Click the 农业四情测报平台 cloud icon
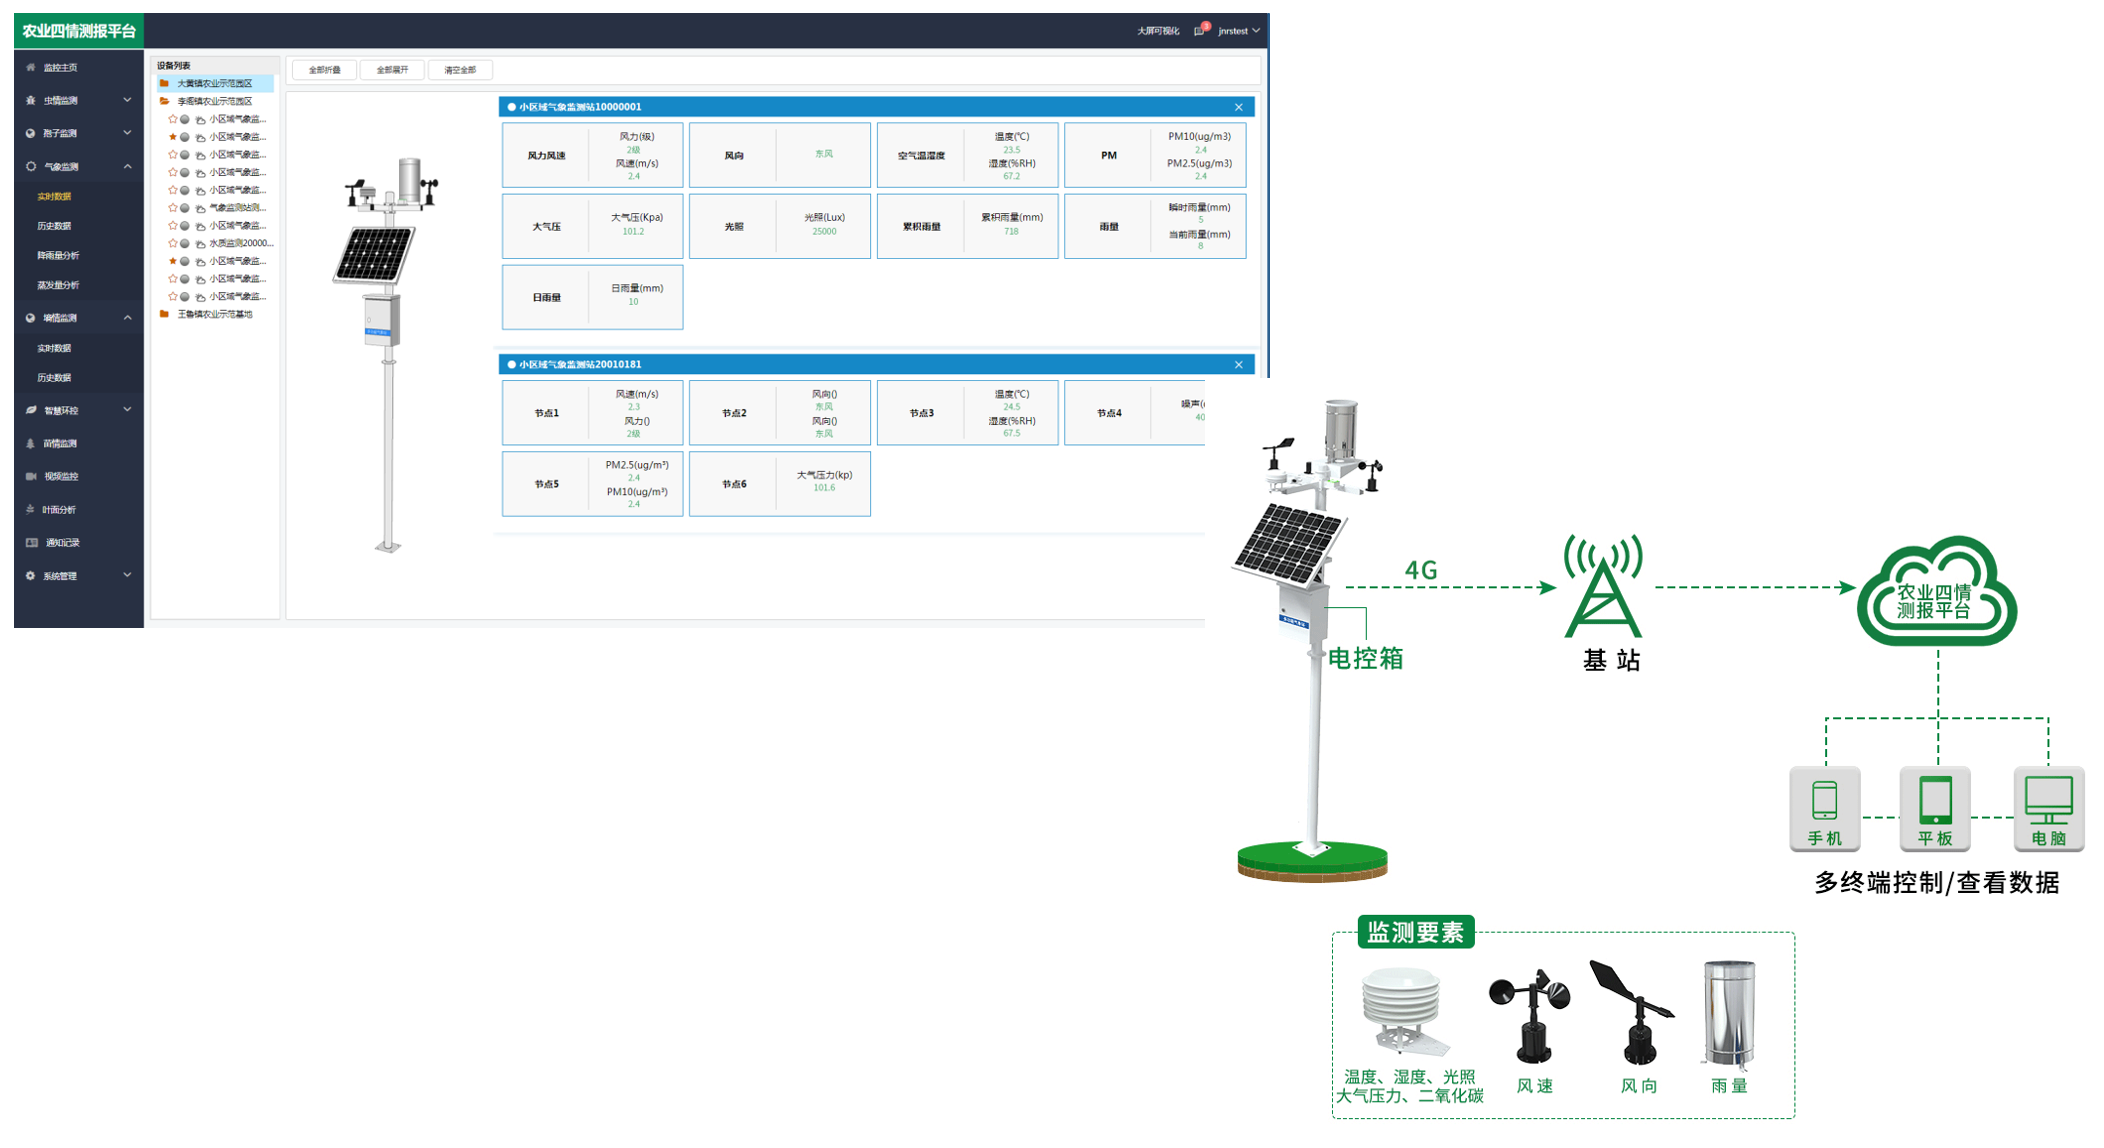This screenshot has width=2104, height=1148. click(x=1937, y=592)
